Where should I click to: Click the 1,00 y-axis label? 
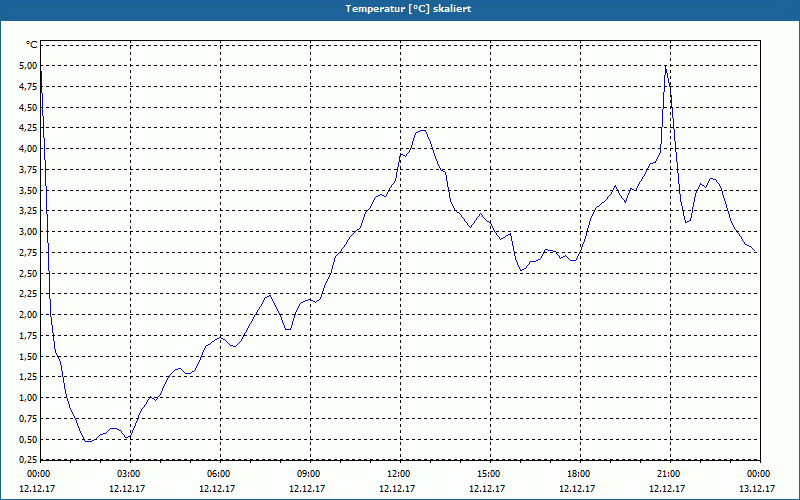(28, 398)
